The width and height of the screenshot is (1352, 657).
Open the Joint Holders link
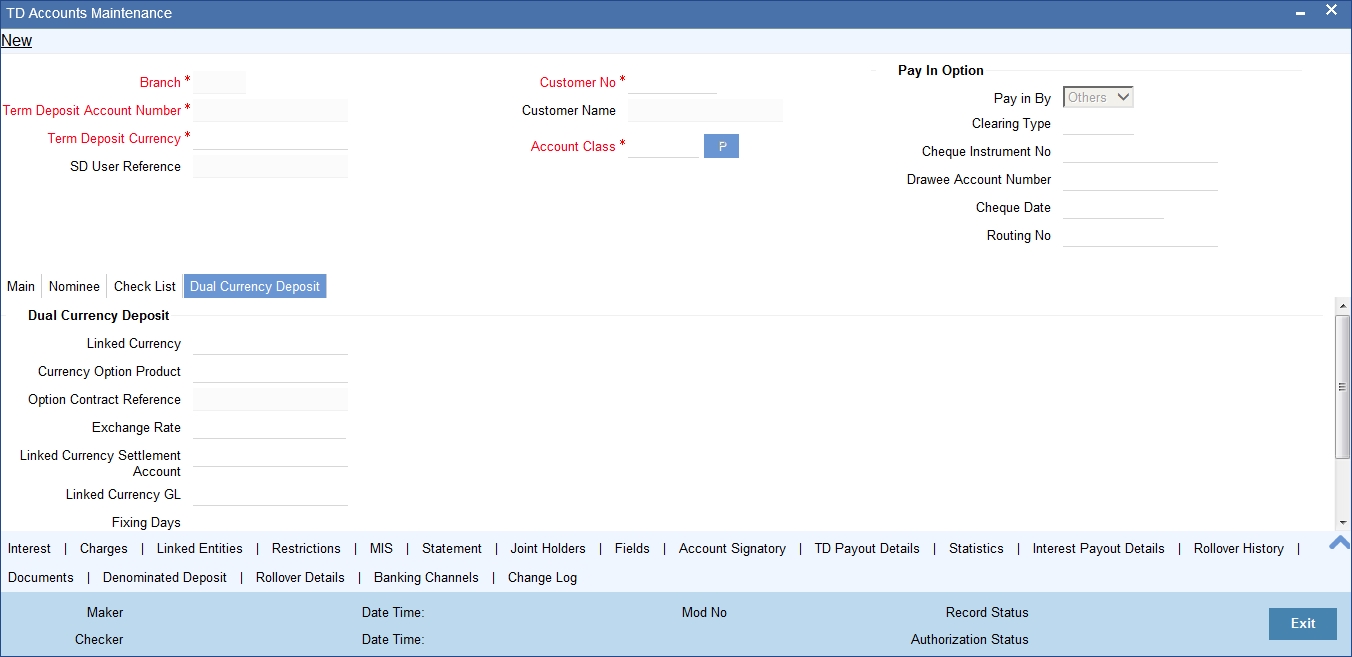[548, 548]
